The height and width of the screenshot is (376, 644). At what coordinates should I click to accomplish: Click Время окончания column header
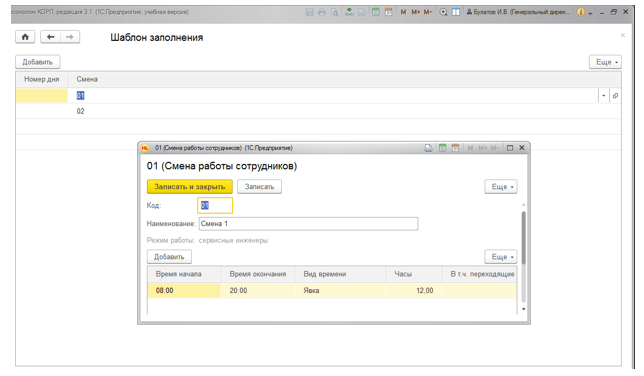click(x=258, y=274)
